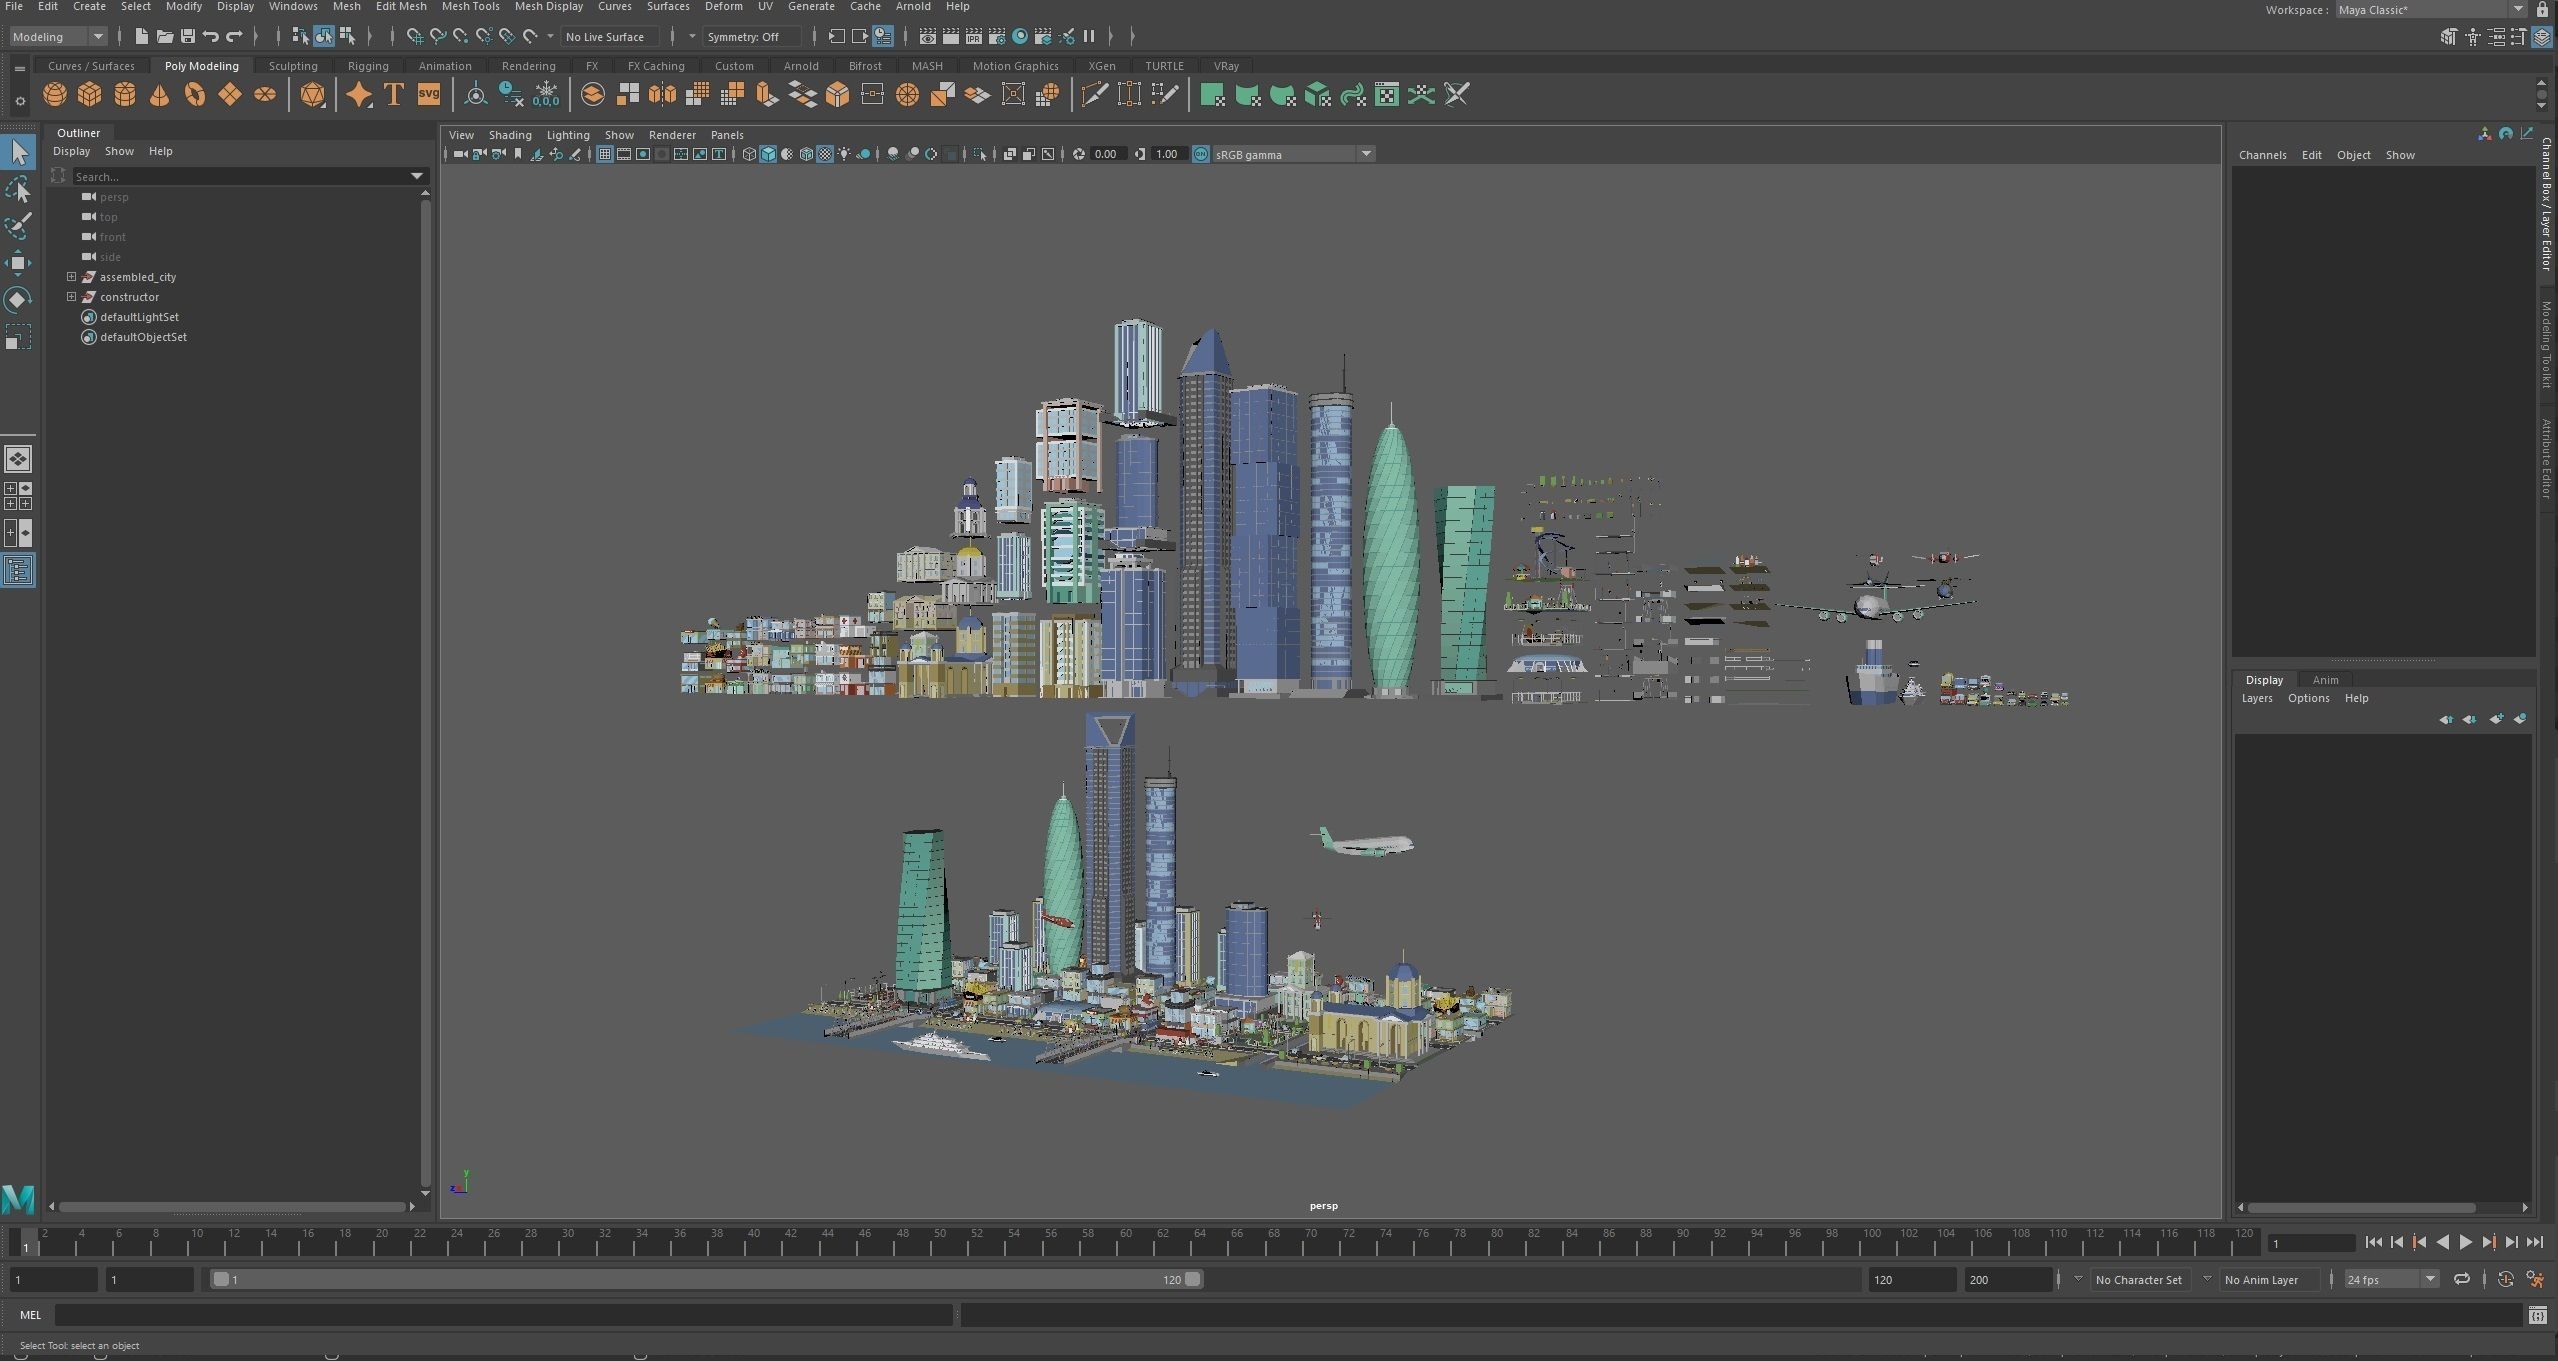Toggle film gate in viewport toolbar
The image size is (2558, 1361).
[x=624, y=154]
